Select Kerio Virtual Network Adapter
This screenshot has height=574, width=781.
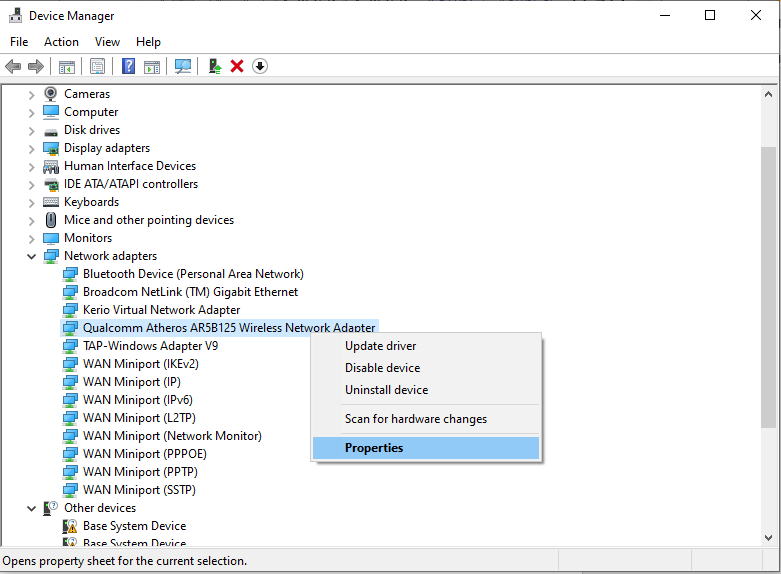click(x=161, y=310)
